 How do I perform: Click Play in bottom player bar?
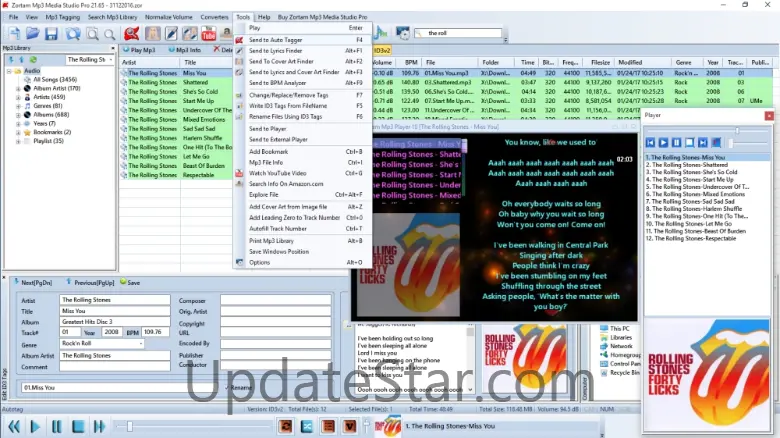[x=35, y=427]
